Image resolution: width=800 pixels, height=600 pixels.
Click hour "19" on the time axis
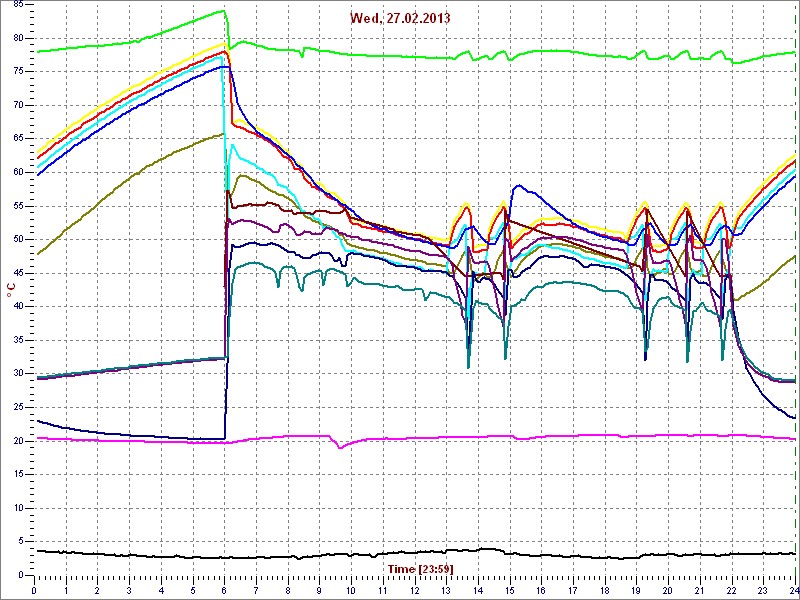(637, 590)
